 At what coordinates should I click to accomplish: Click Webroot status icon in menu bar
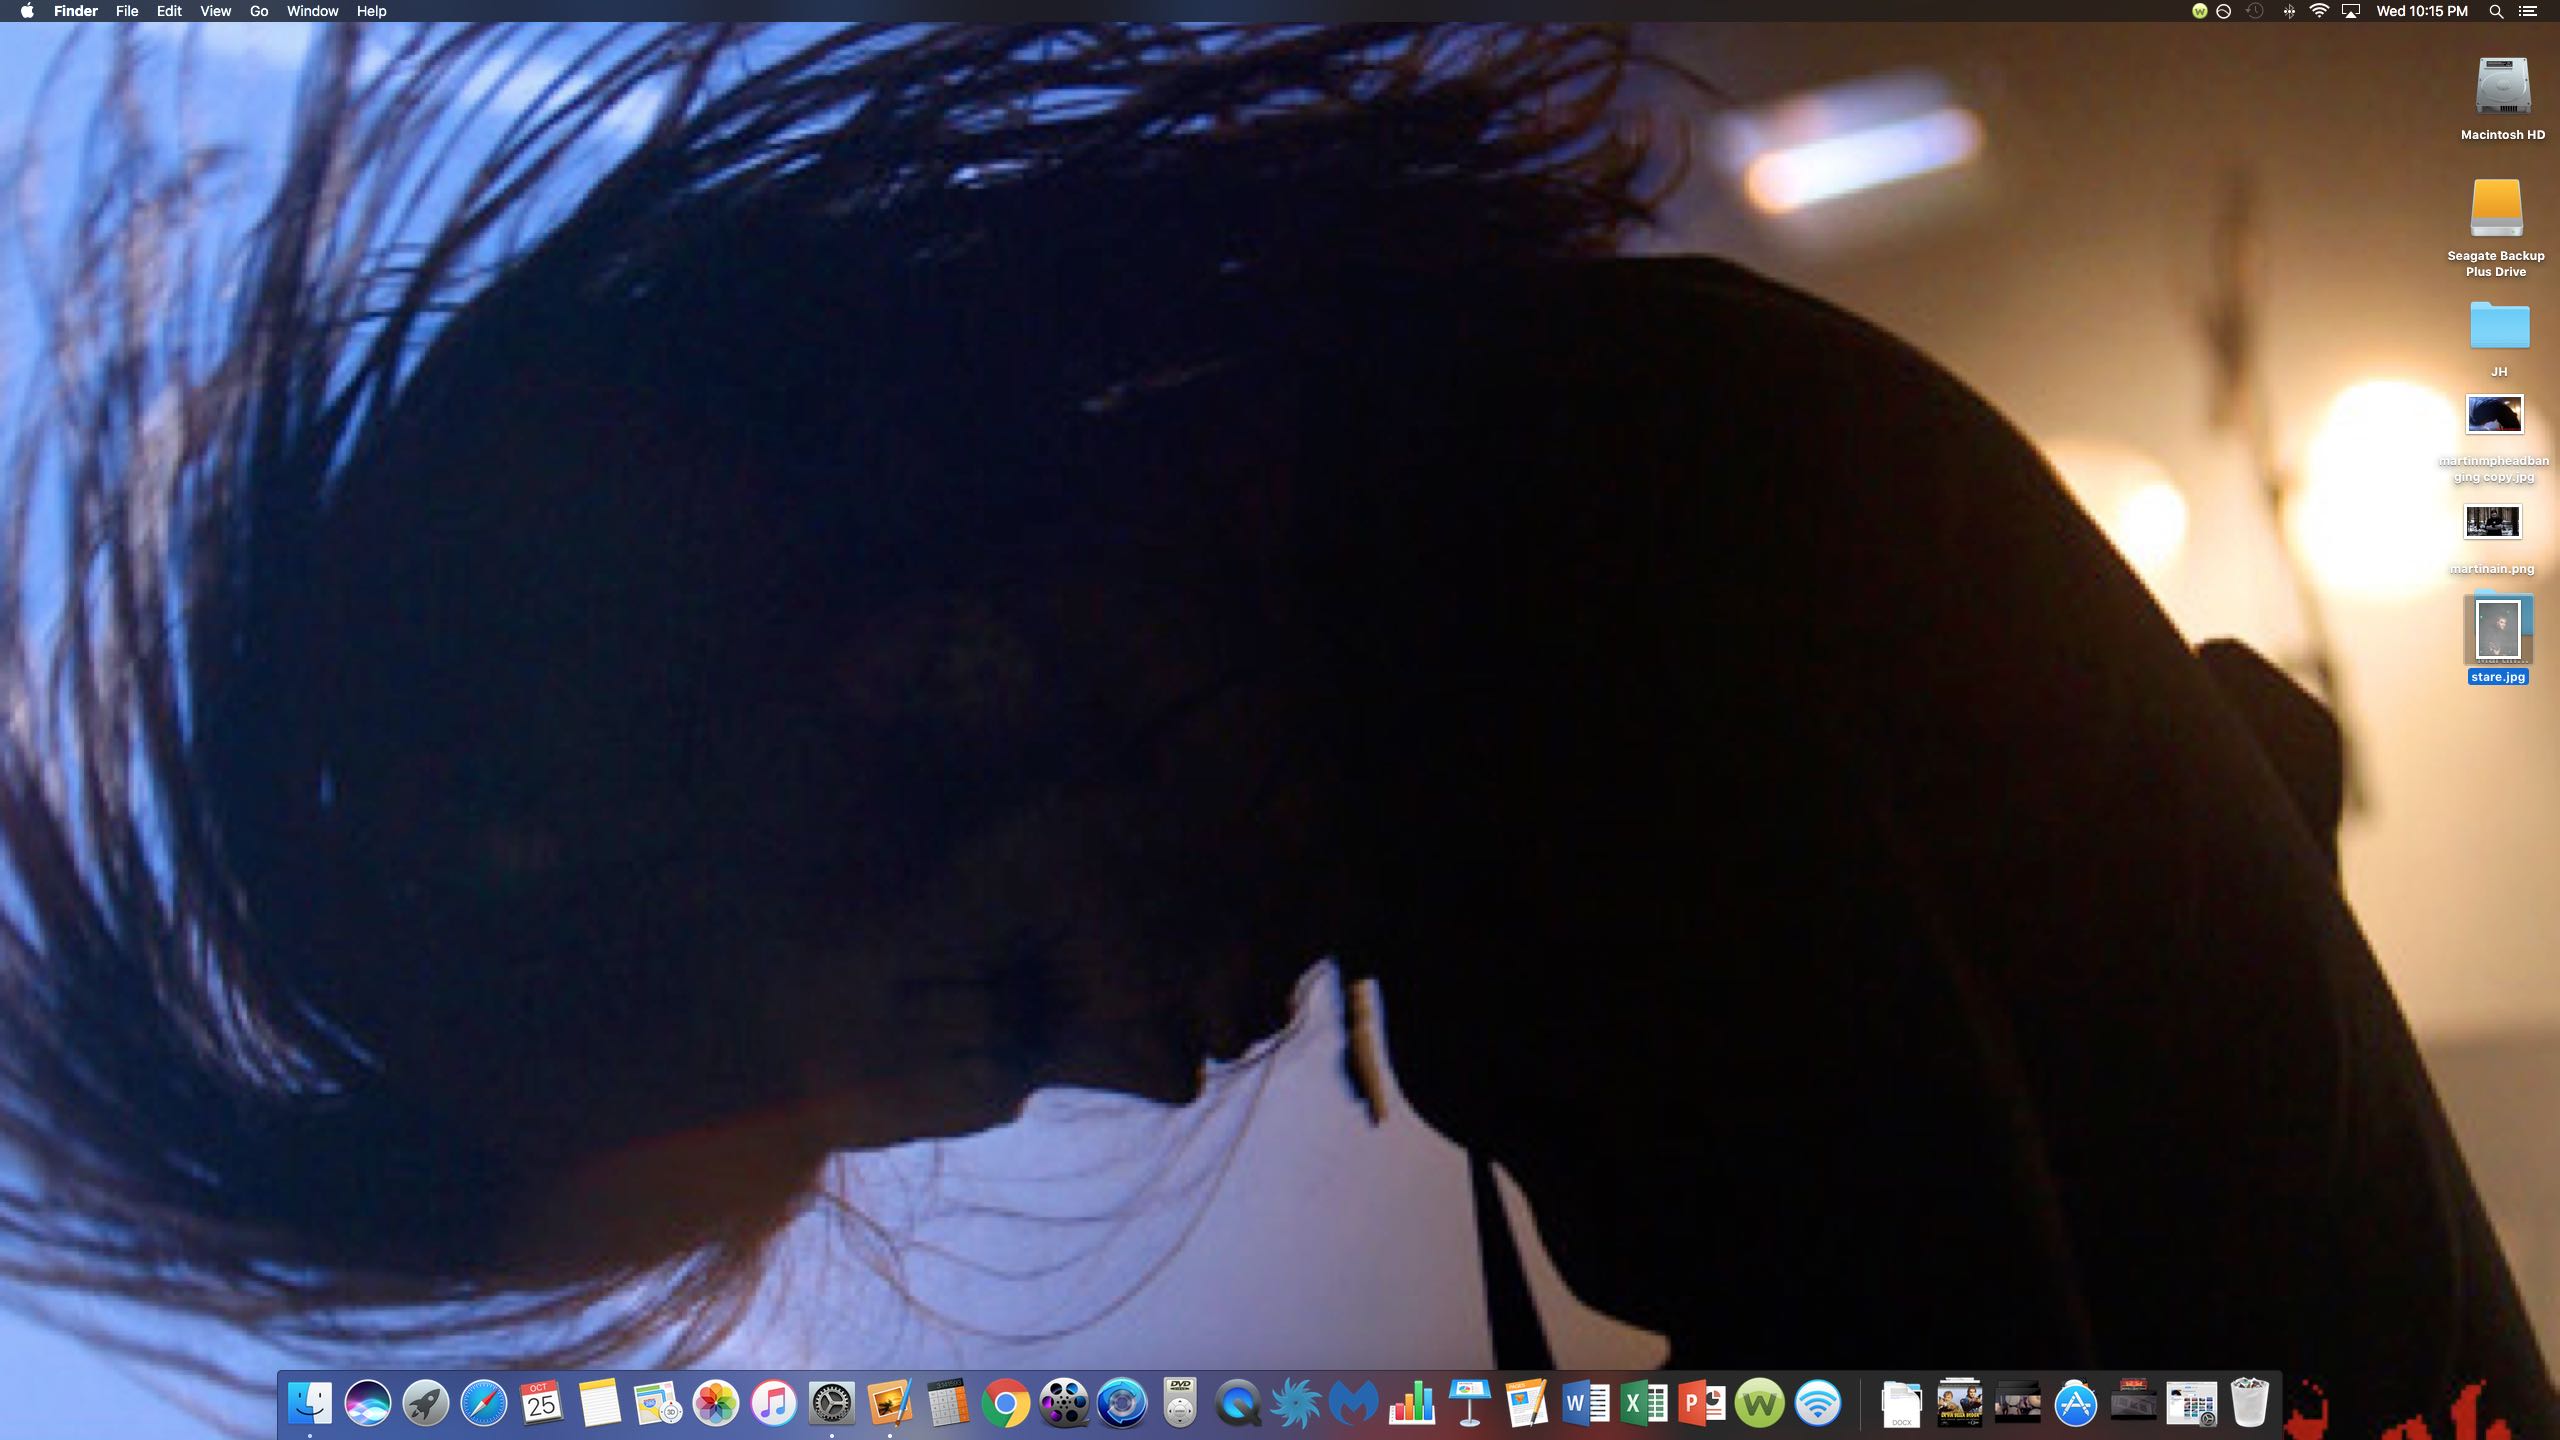(x=2199, y=11)
